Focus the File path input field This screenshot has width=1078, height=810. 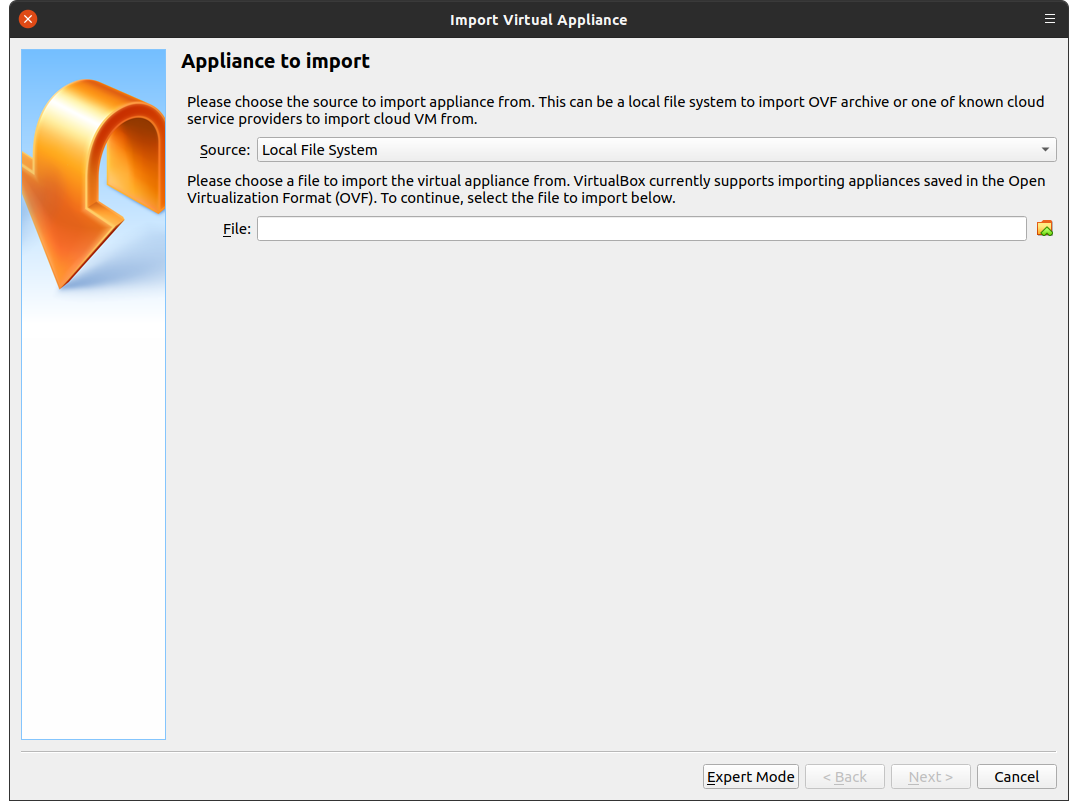pyautogui.click(x=641, y=229)
